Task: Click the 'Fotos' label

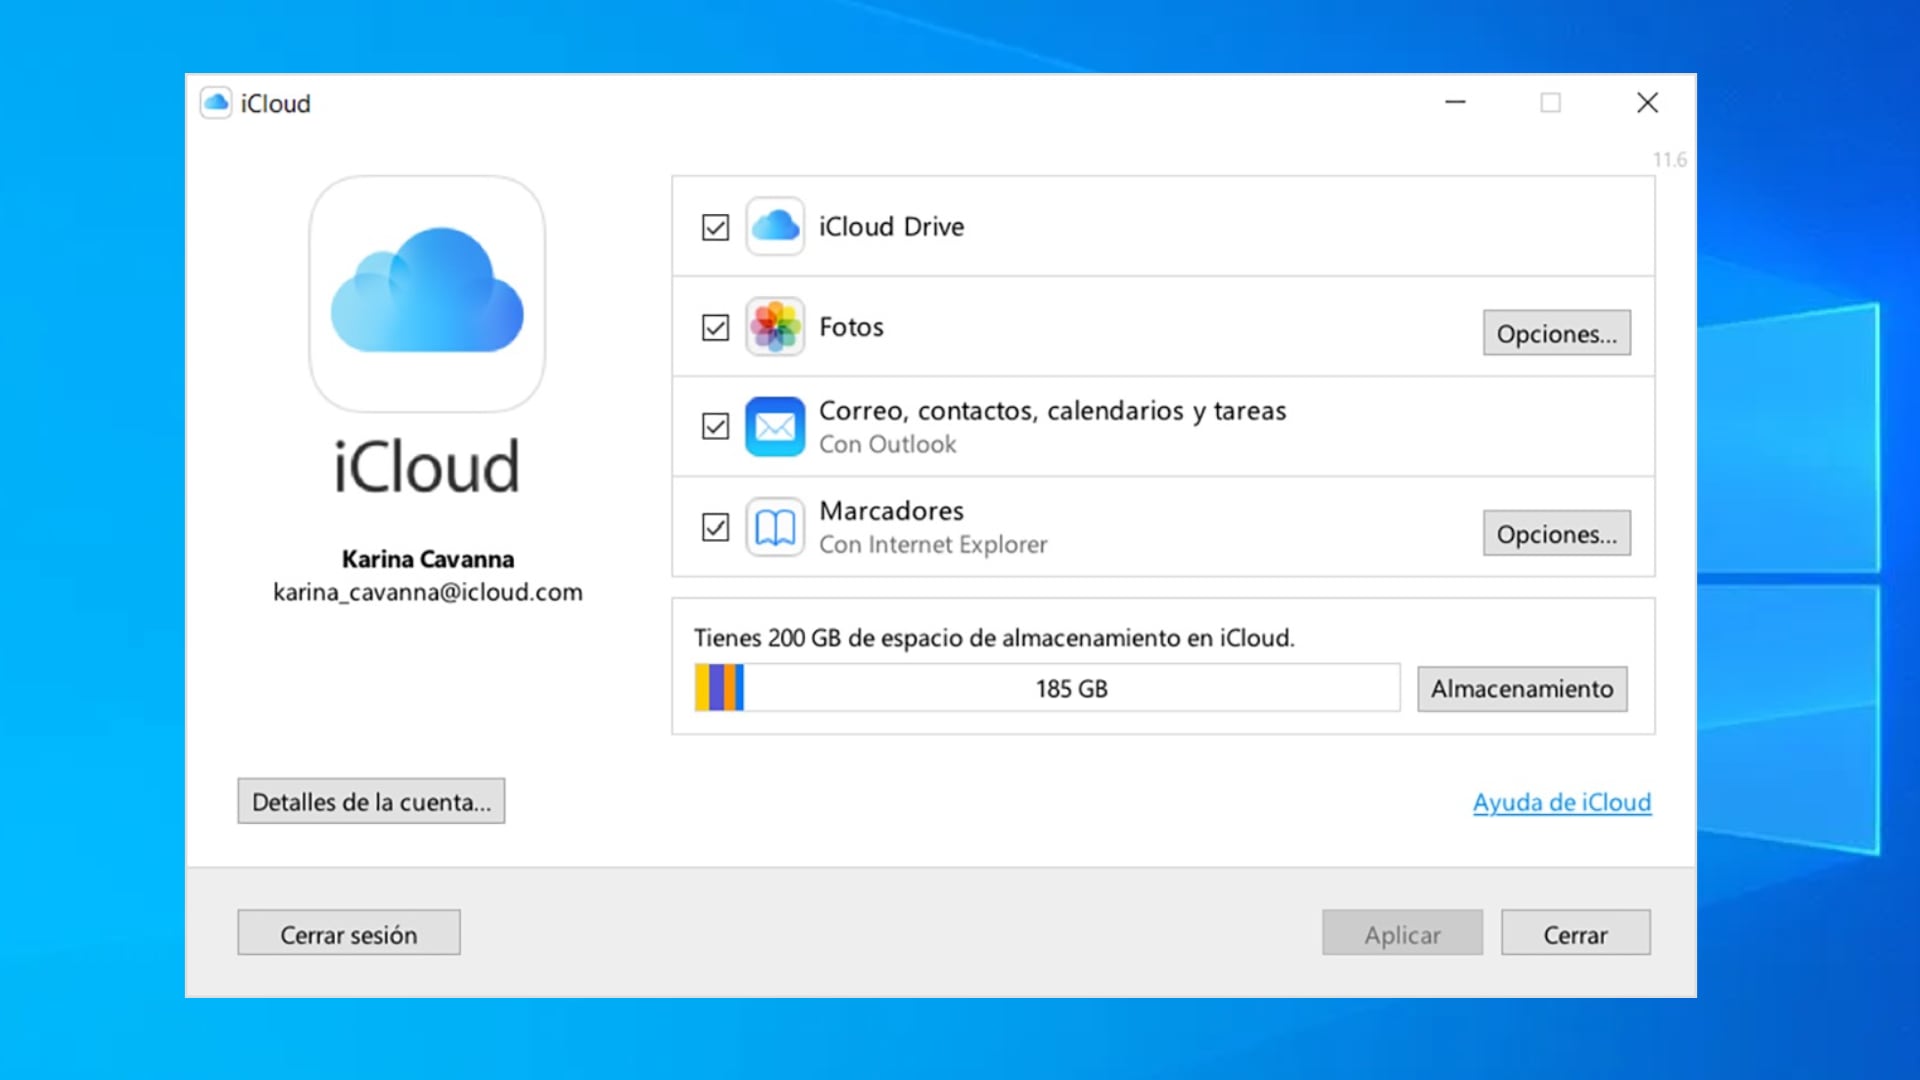Action: [x=851, y=327]
